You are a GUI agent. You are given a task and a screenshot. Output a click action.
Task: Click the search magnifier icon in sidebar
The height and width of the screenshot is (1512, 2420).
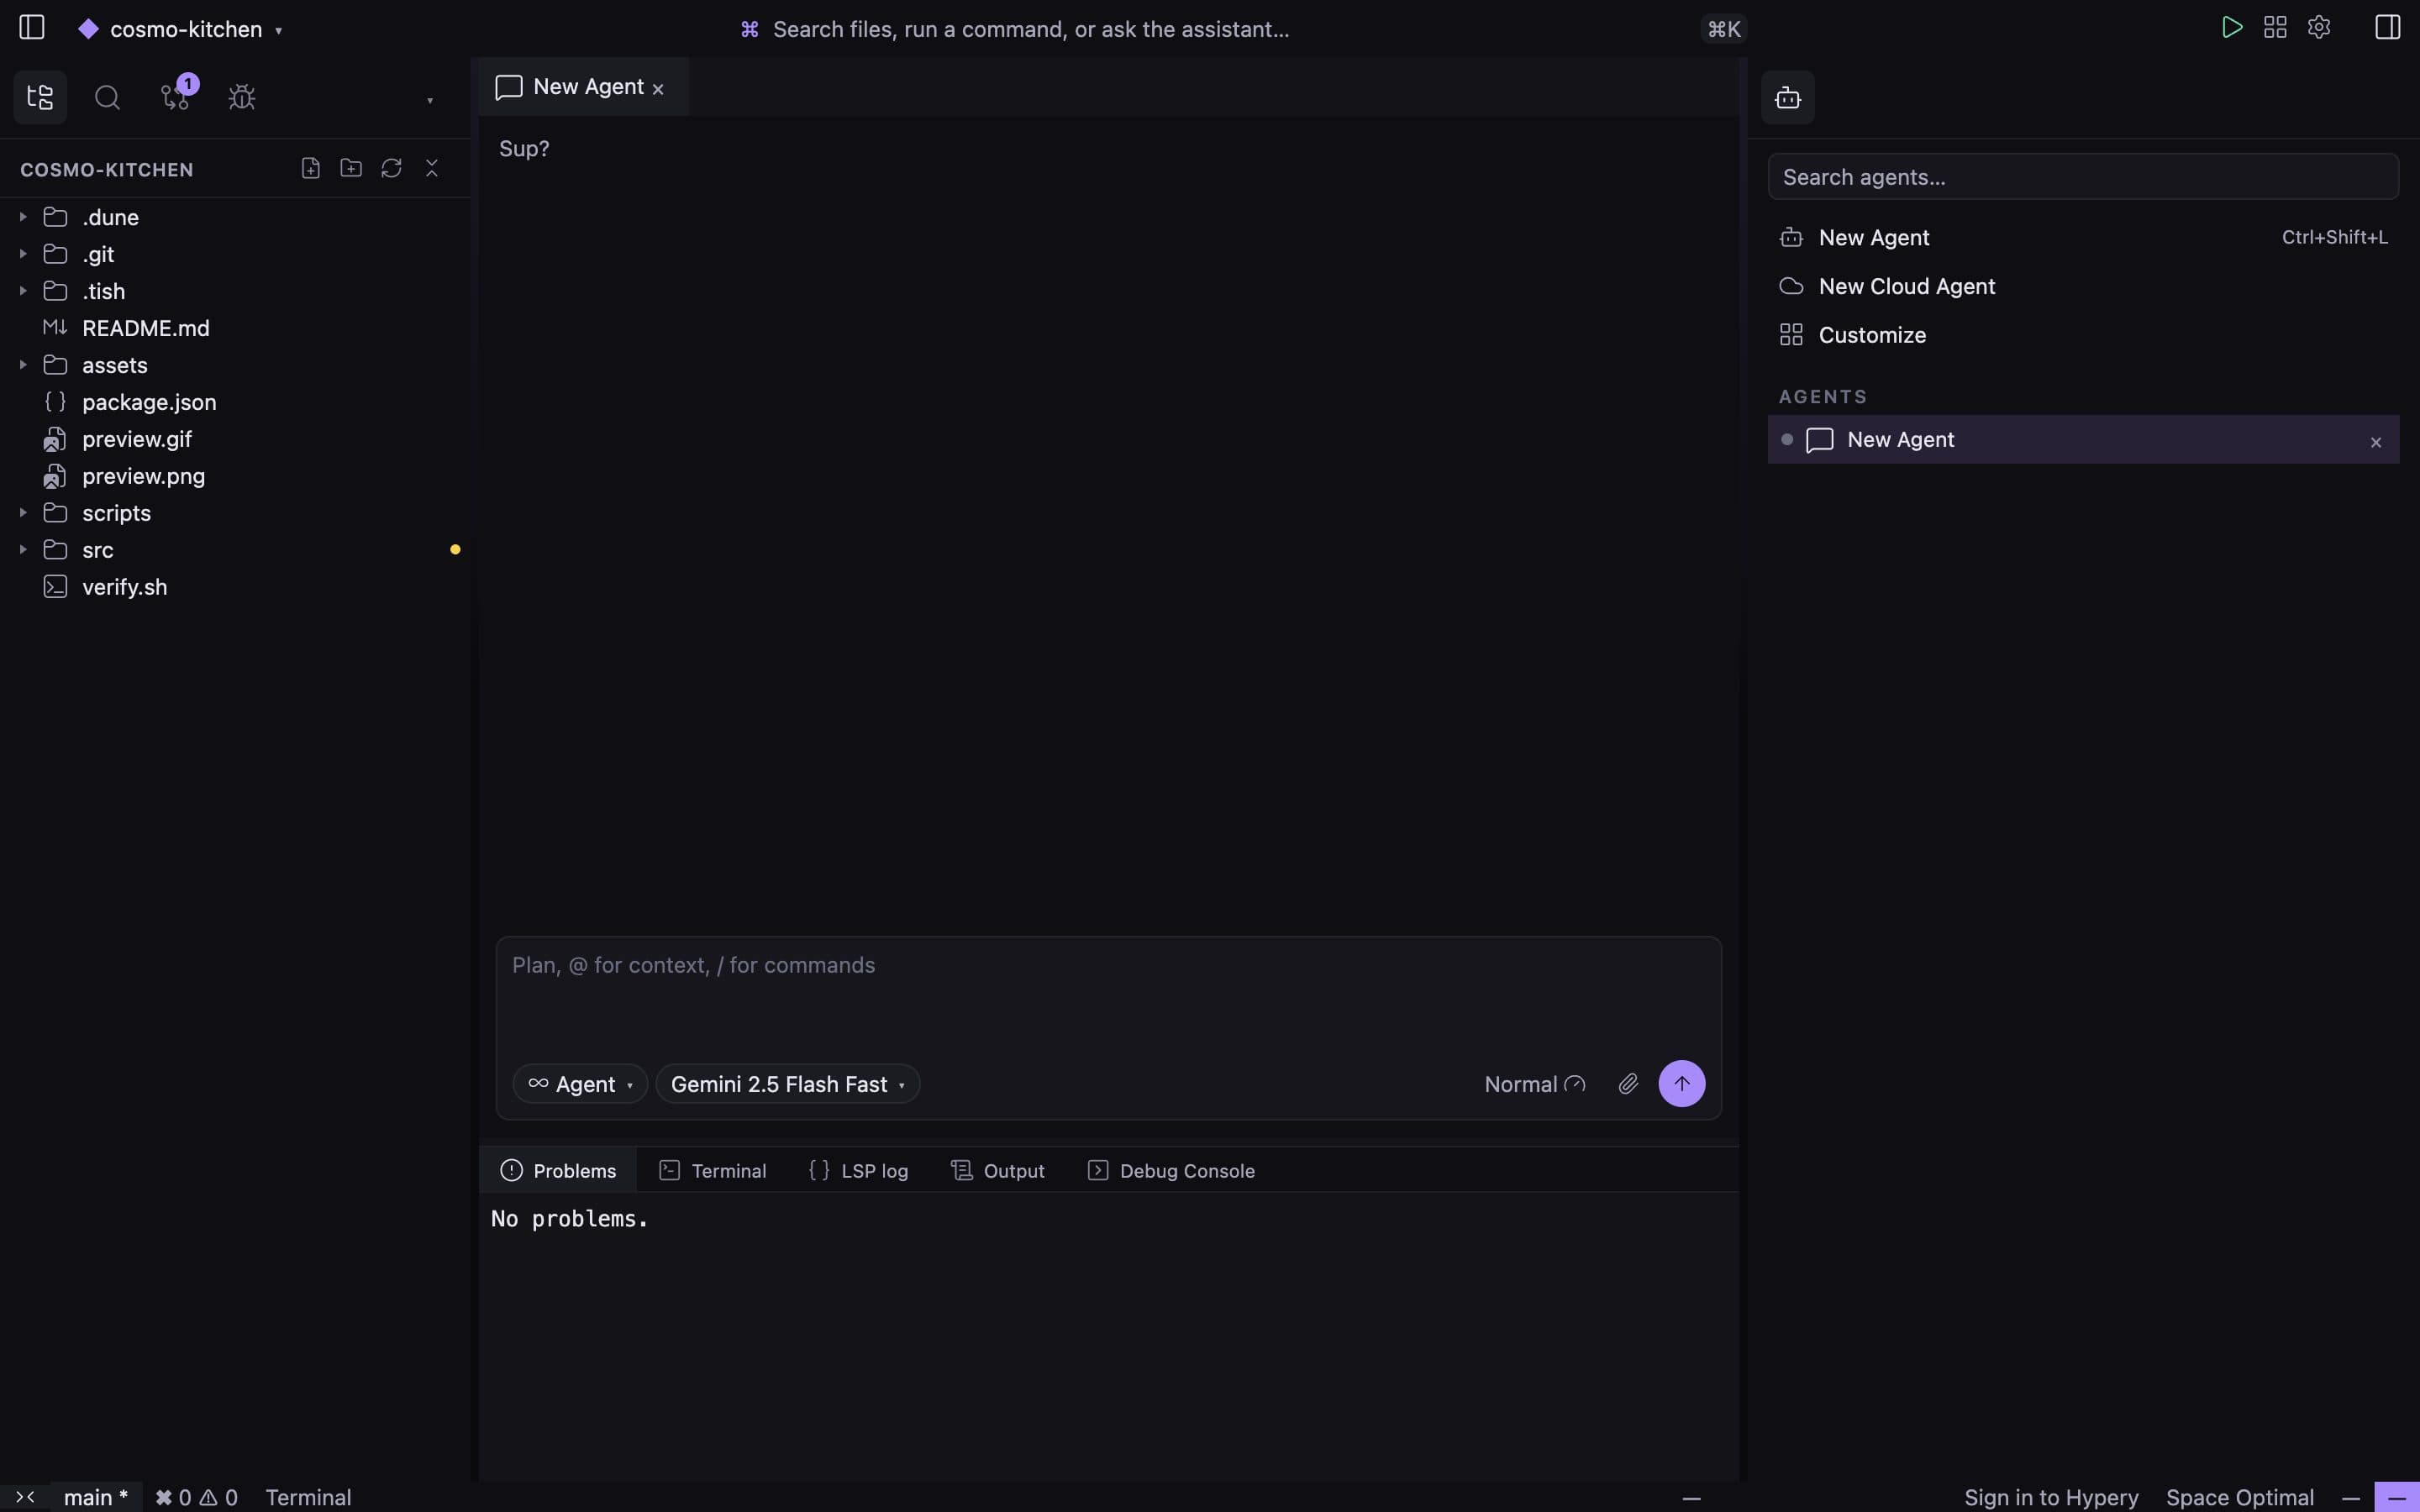click(107, 97)
